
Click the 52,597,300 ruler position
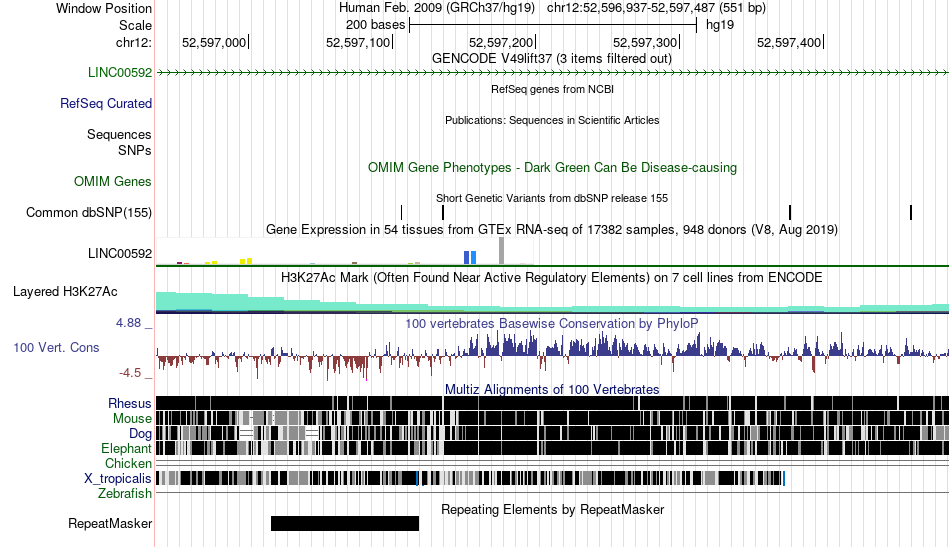(645, 42)
